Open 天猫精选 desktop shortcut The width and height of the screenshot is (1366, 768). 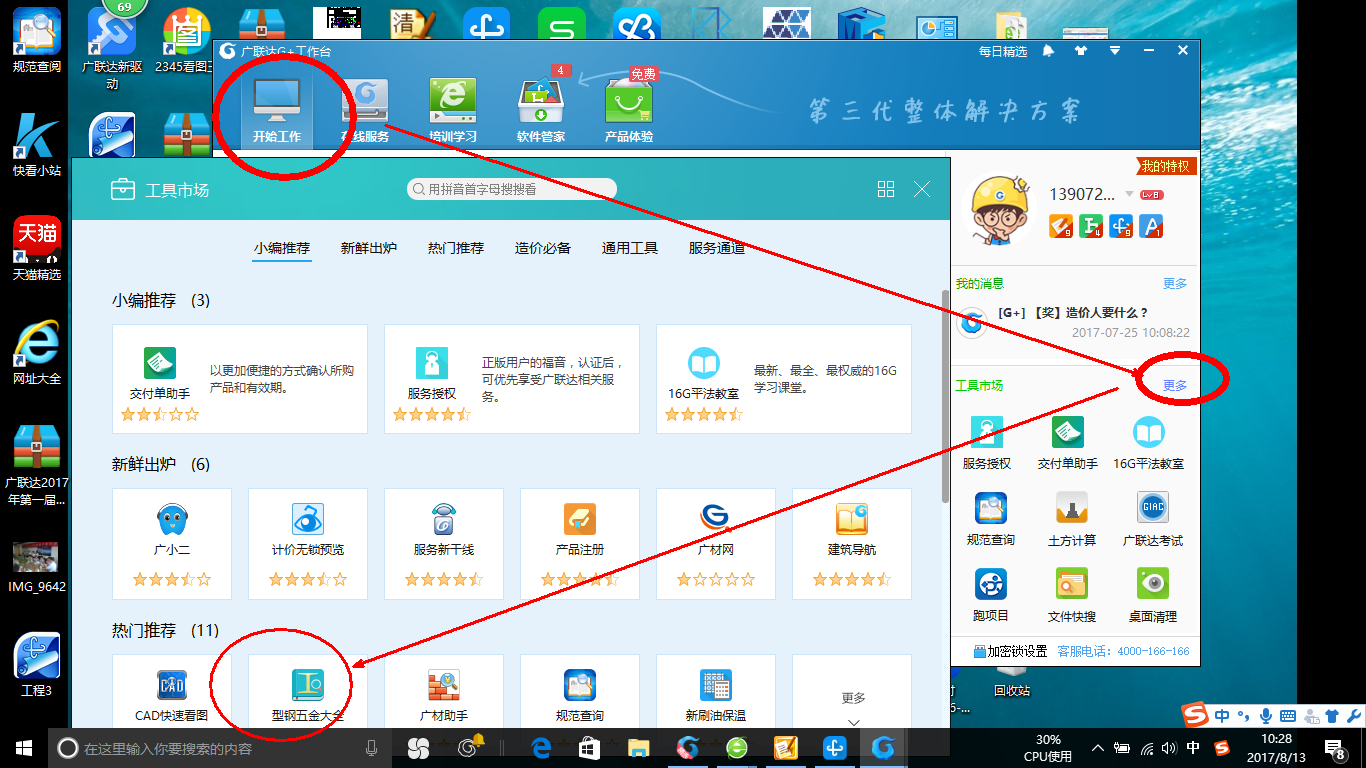pos(37,250)
